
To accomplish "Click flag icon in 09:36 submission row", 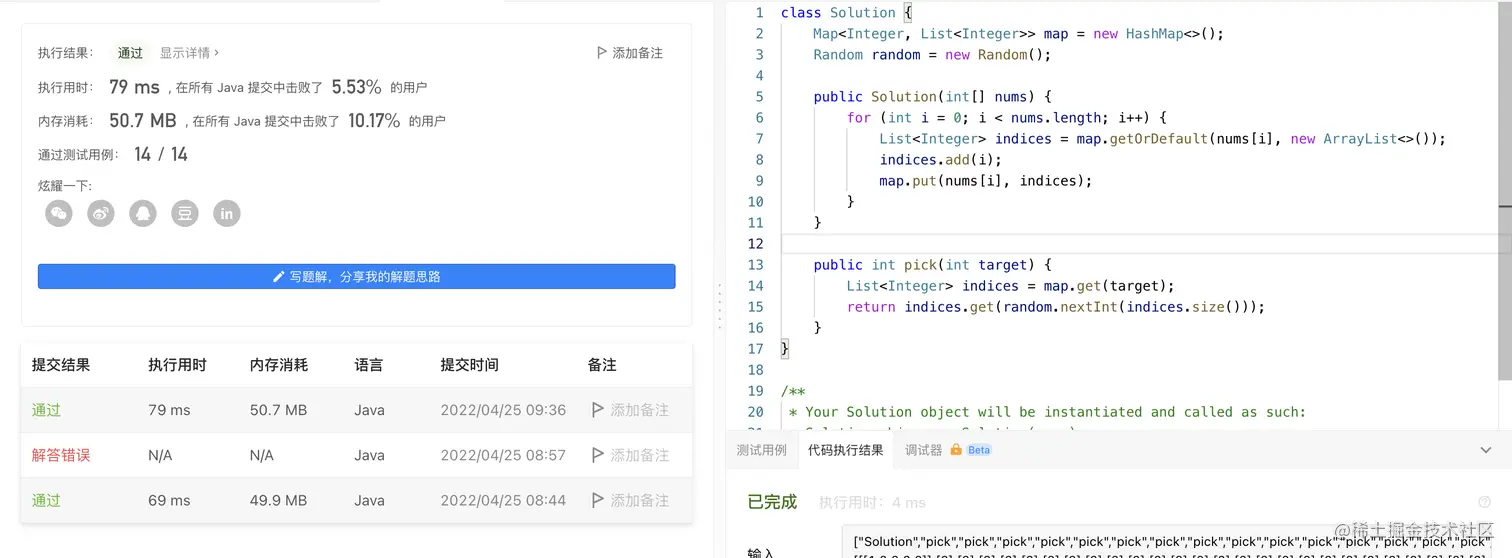I will pyautogui.click(x=598, y=410).
